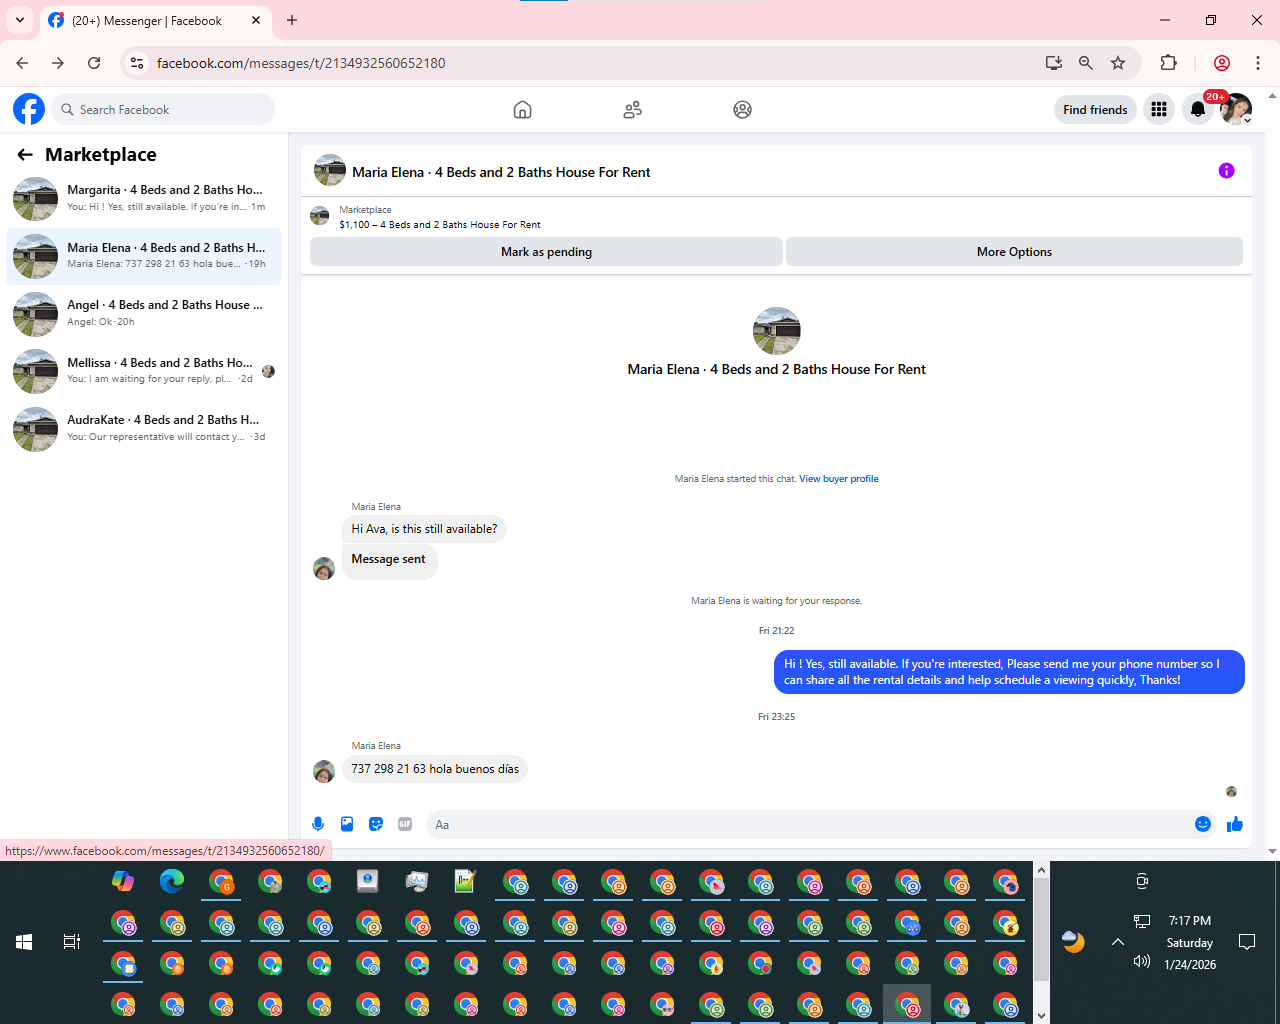Open the Friends icon in top navigation
This screenshot has width=1280, height=1024.
pyautogui.click(x=632, y=110)
